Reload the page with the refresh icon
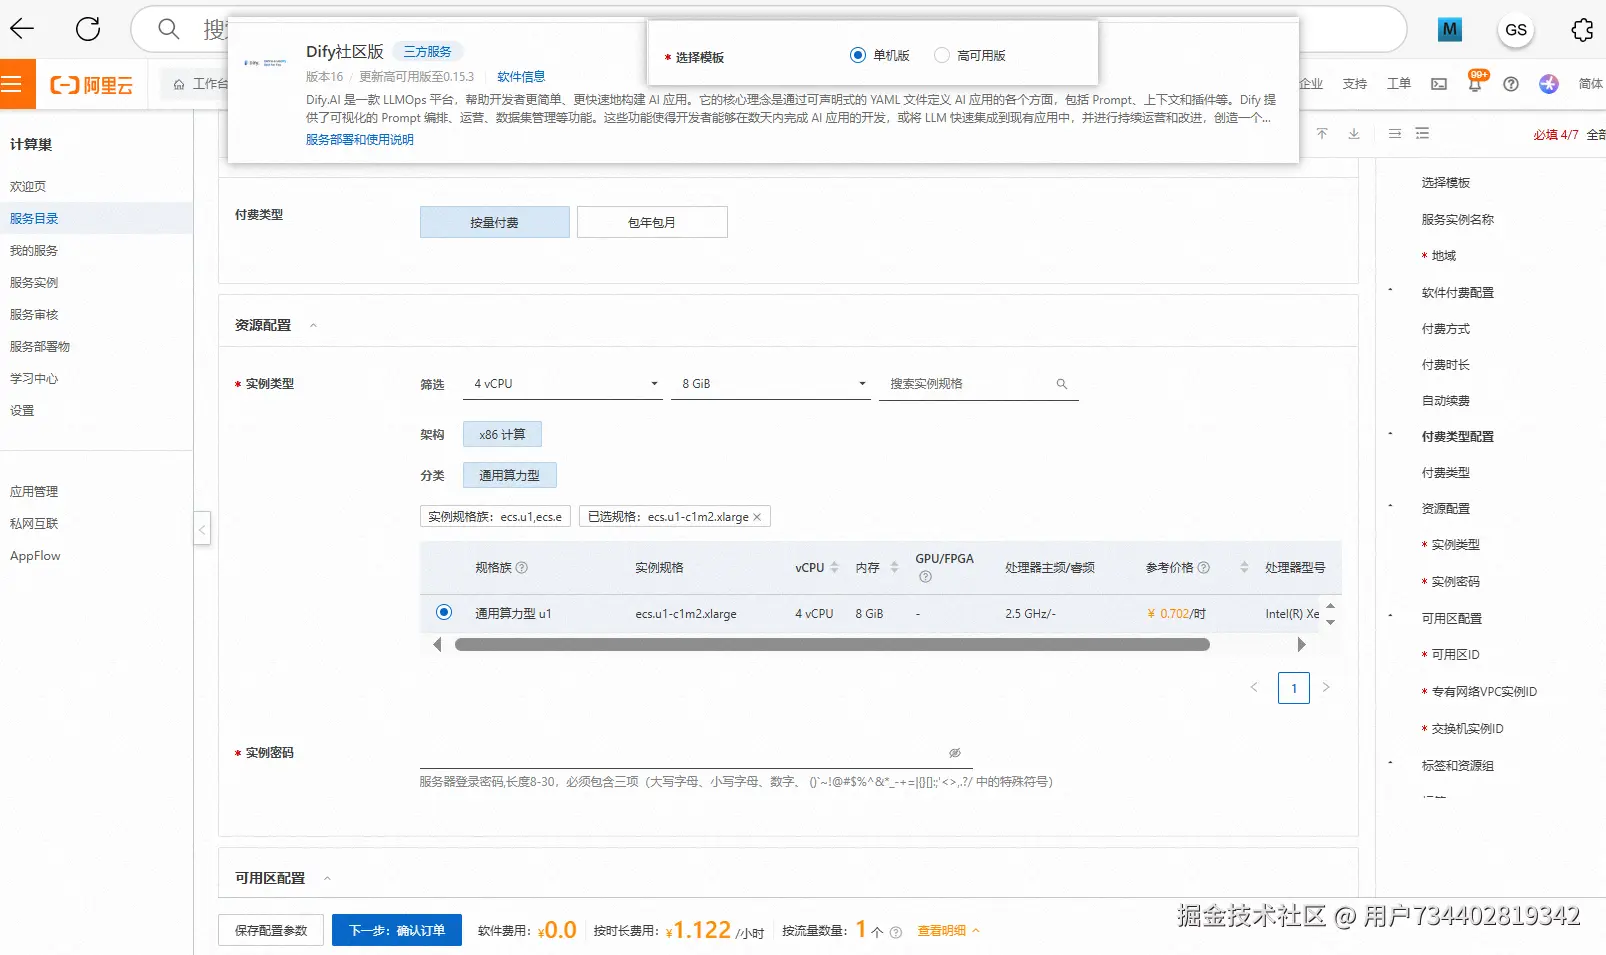The image size is (1606, 955). pyautogui.click(x=88, y=29)
